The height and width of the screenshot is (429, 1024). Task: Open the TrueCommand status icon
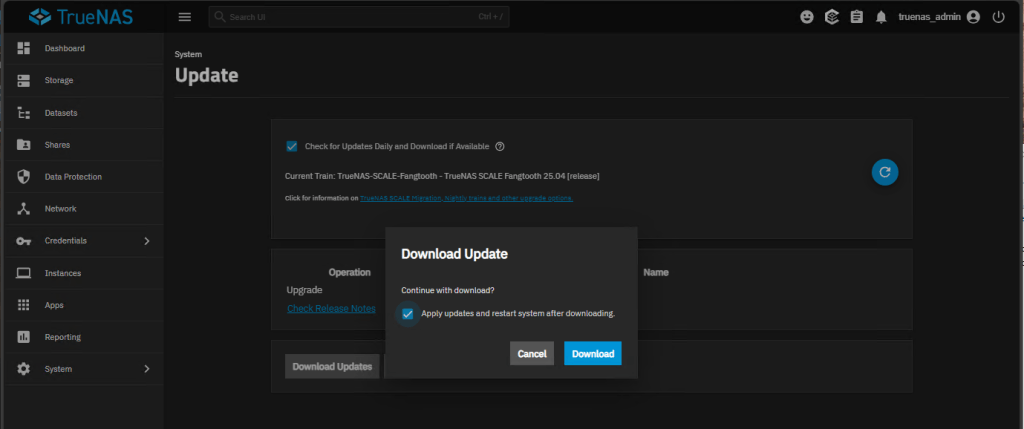coord(831,17)
